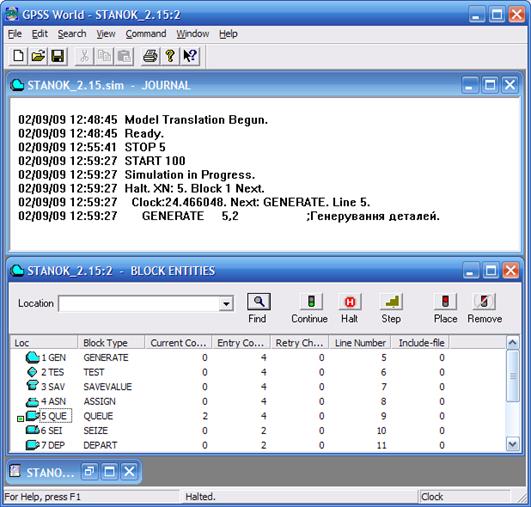Select the 4 ASN block icon
Screen dimensions: 531x507
click(x=33, y=402)
